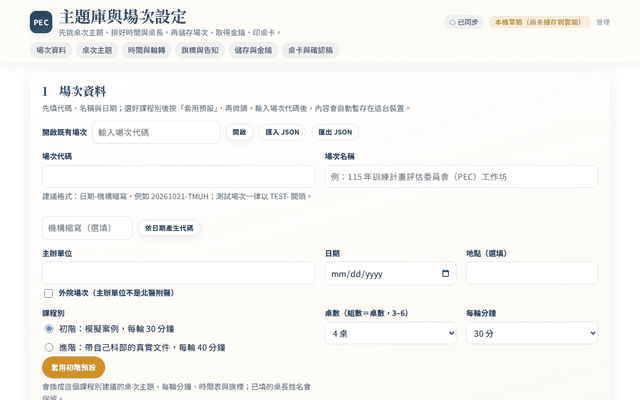
Task: Jump to the 桌次主題 section tab
Action: tap(97, 50)
